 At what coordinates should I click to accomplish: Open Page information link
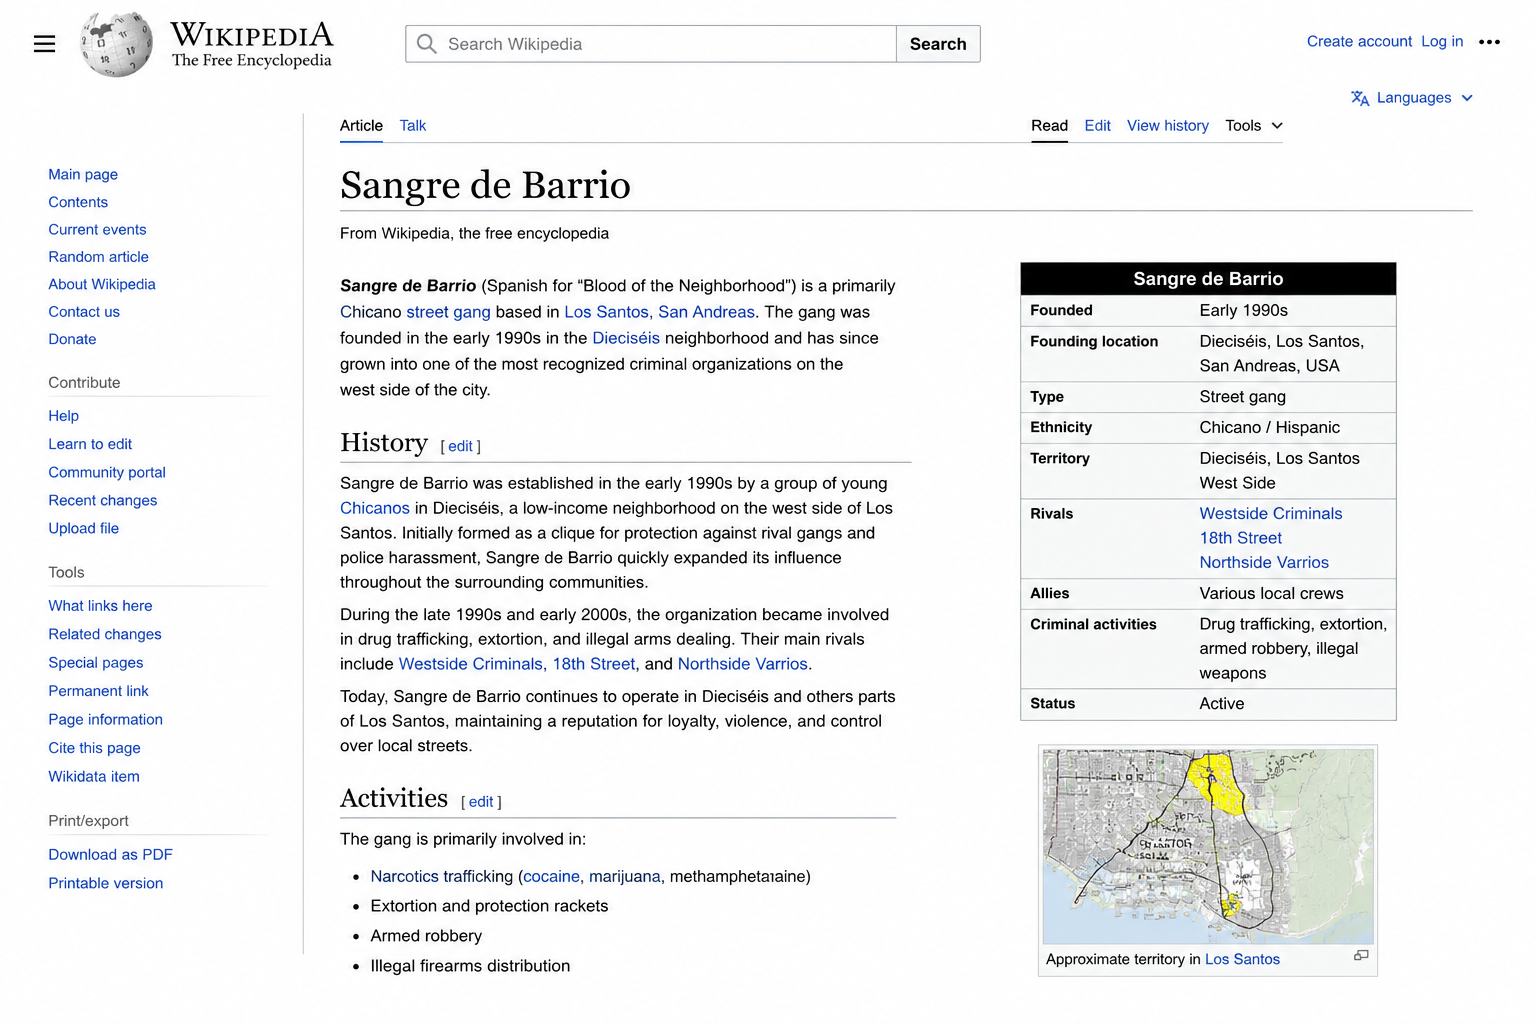105,719
